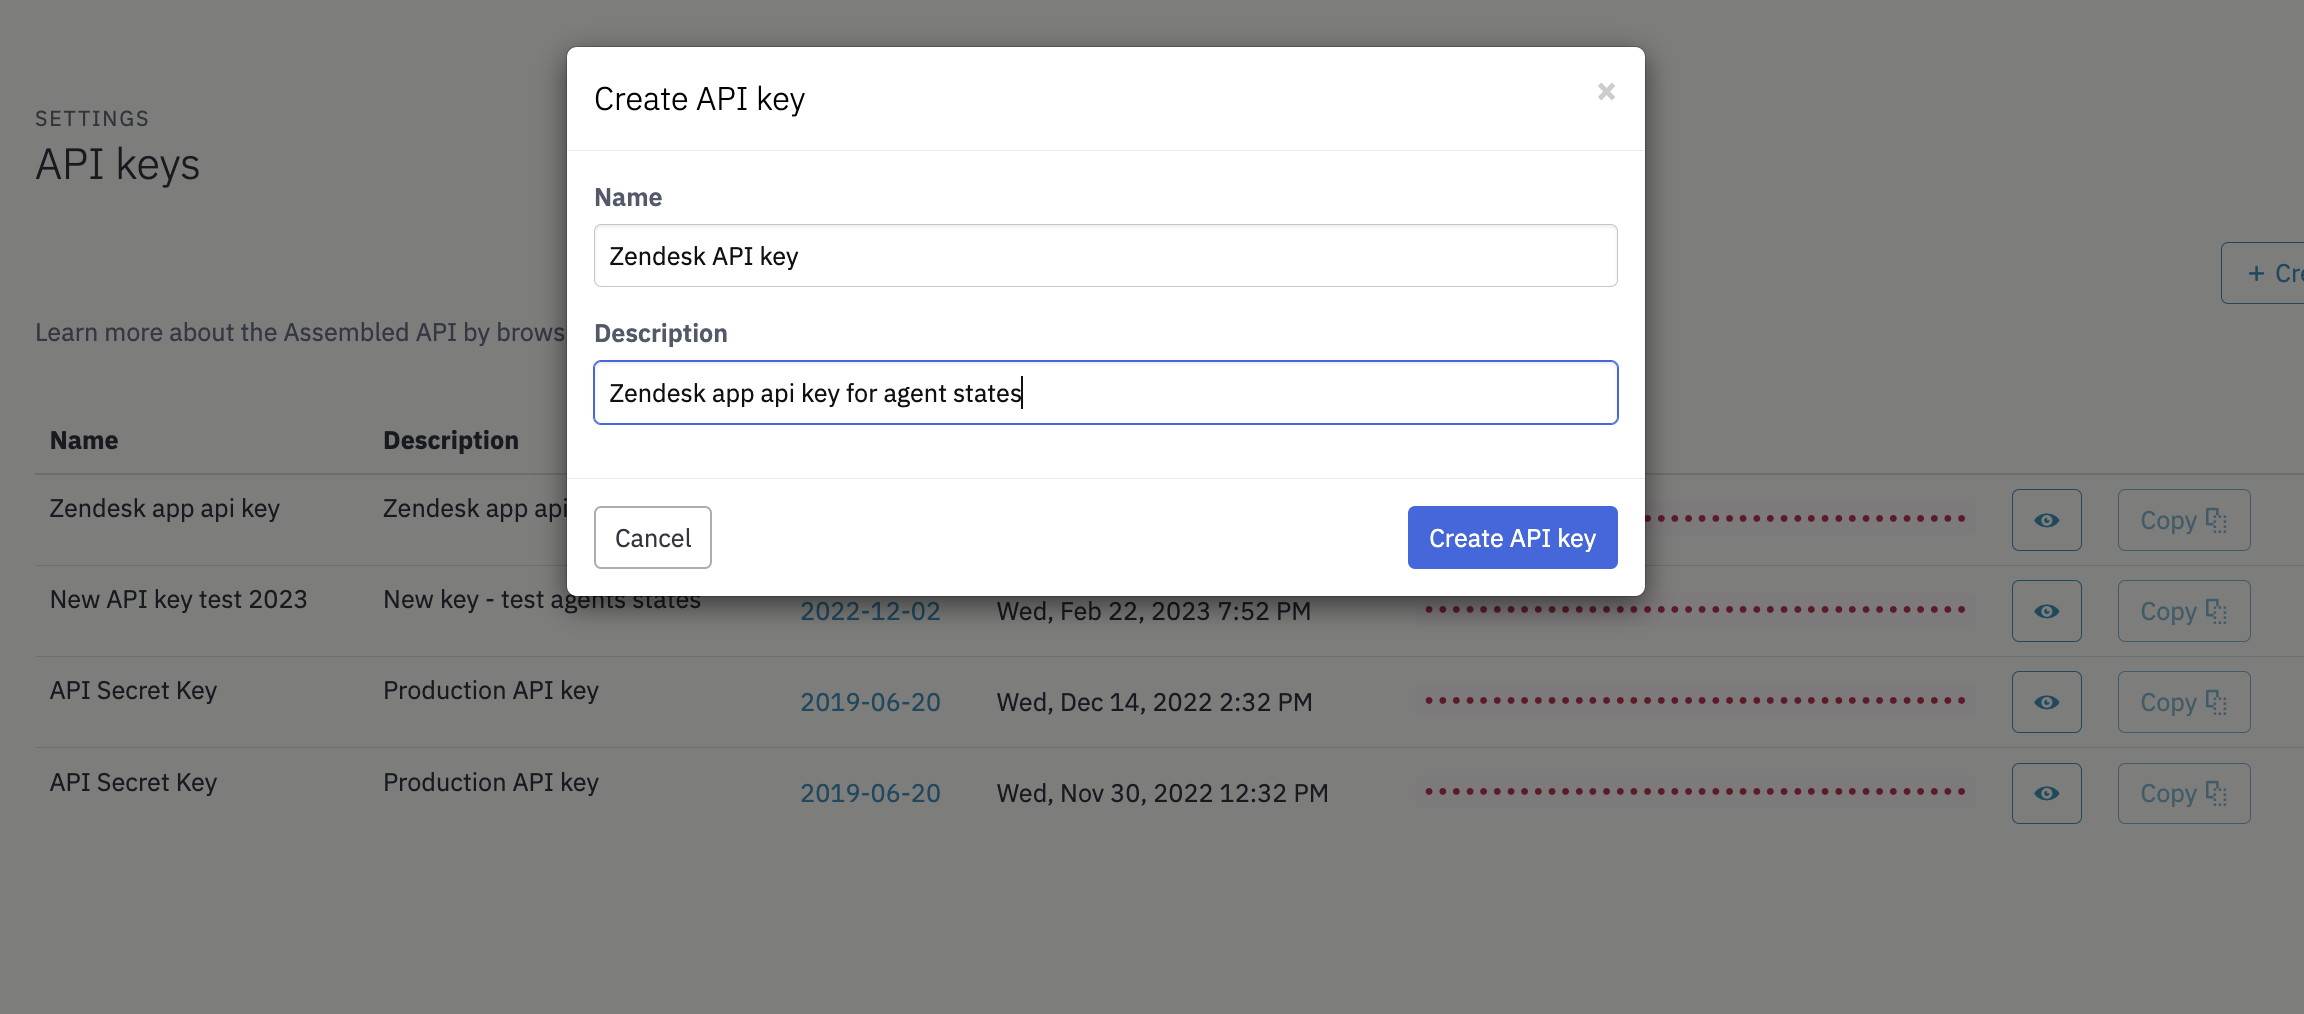The height and width of the screenshot is (1014, 2304).
Task: Open 2019-06-20 link in Dec 14 row
Action: point(870,702)
